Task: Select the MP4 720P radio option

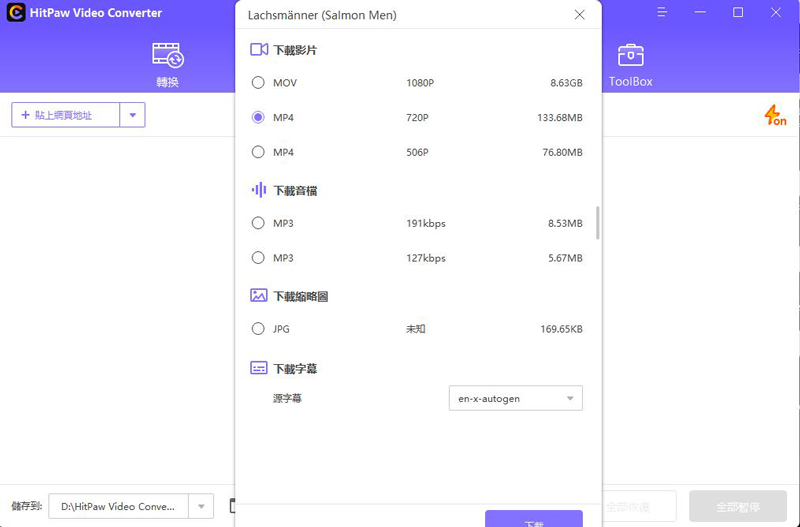Action: click(x=258, y=117)
